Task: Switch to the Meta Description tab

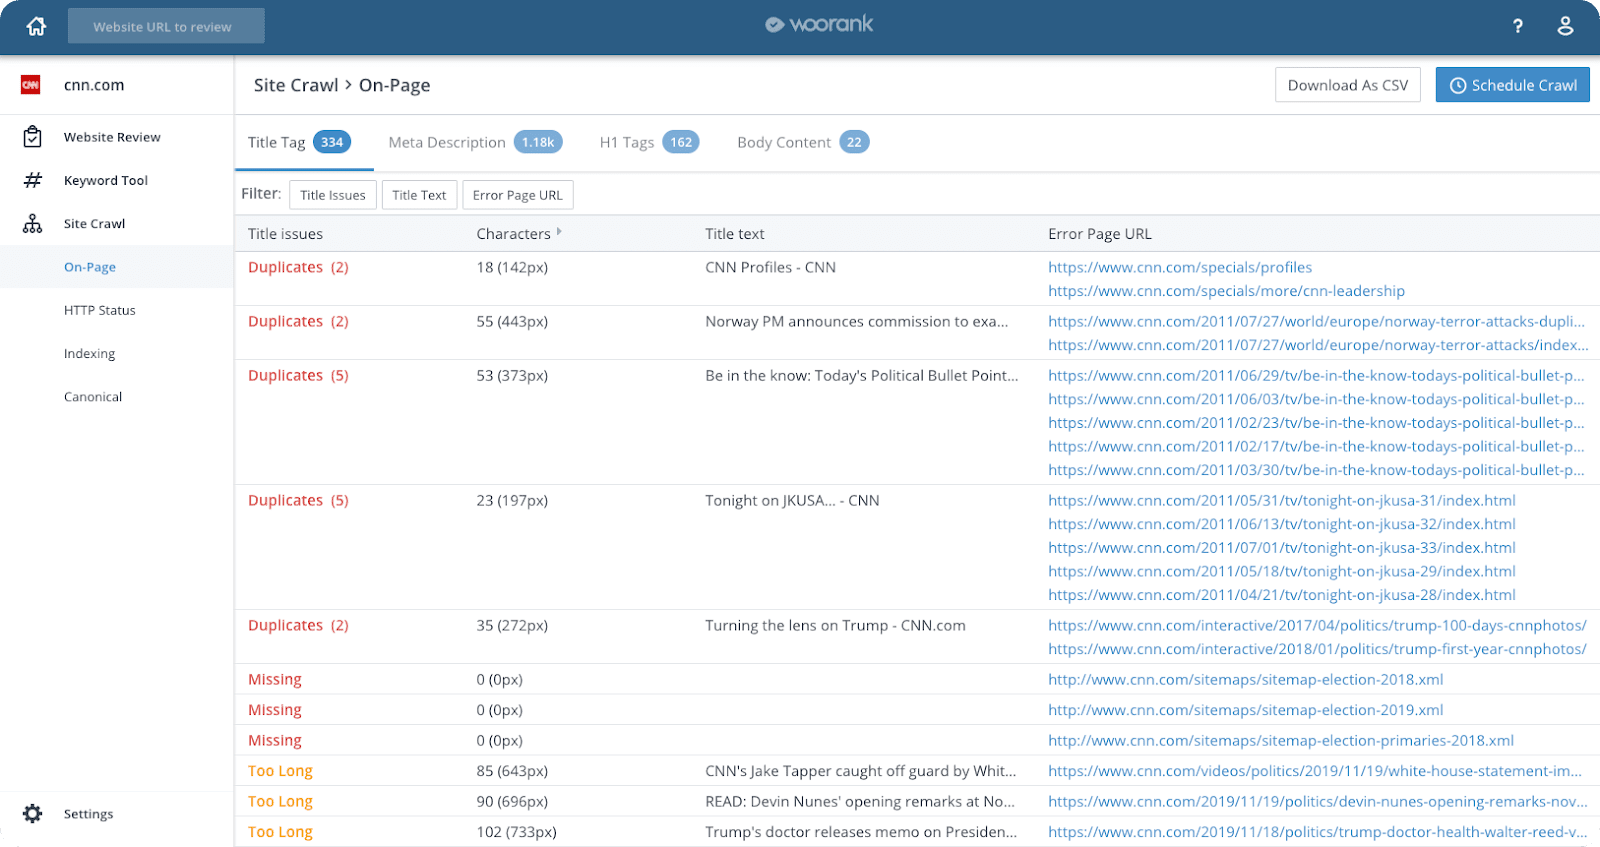Action: click(x=475, y=142)
